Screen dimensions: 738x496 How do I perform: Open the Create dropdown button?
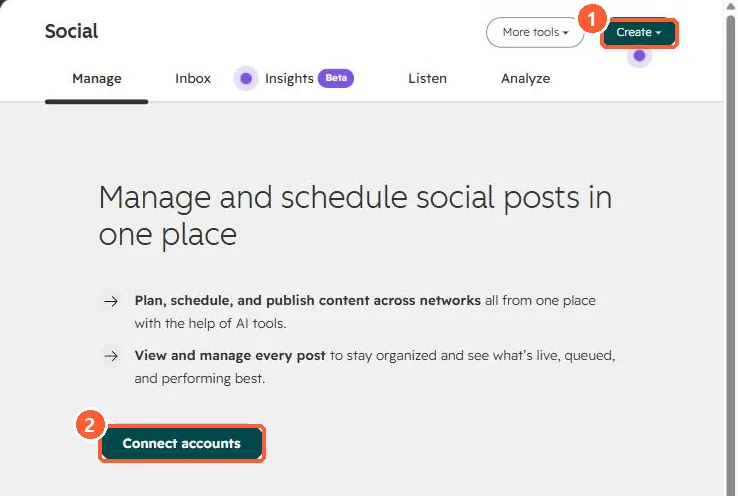(x=639, y=32)
